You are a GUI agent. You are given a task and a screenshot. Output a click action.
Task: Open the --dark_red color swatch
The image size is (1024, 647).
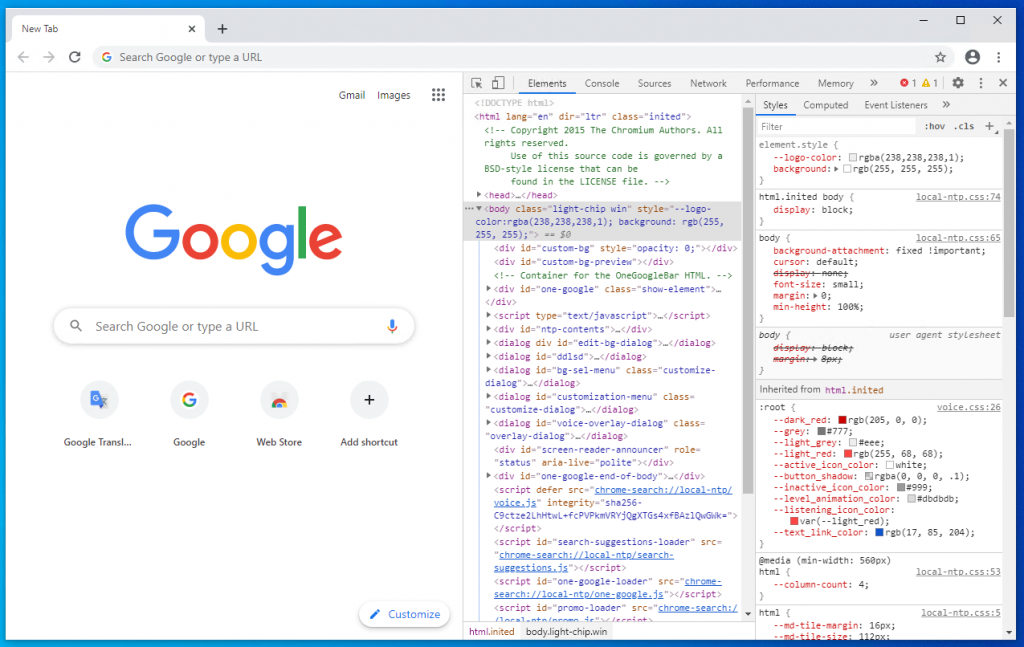click(842, 420)
